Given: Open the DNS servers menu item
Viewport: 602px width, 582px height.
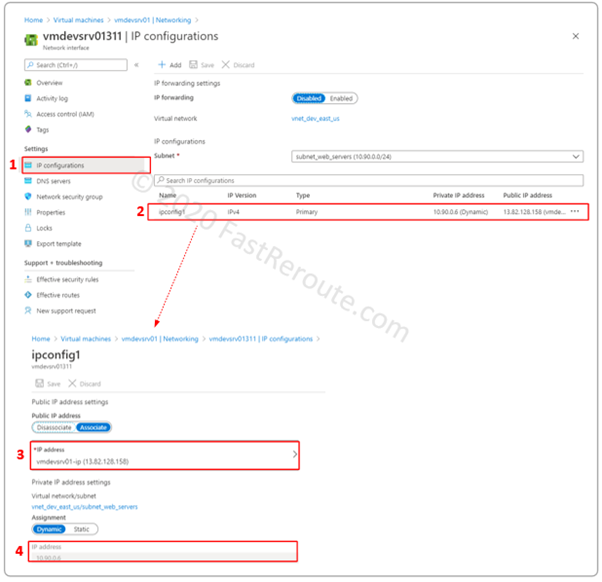Looking at the screenshot, I should coord(53,181).
